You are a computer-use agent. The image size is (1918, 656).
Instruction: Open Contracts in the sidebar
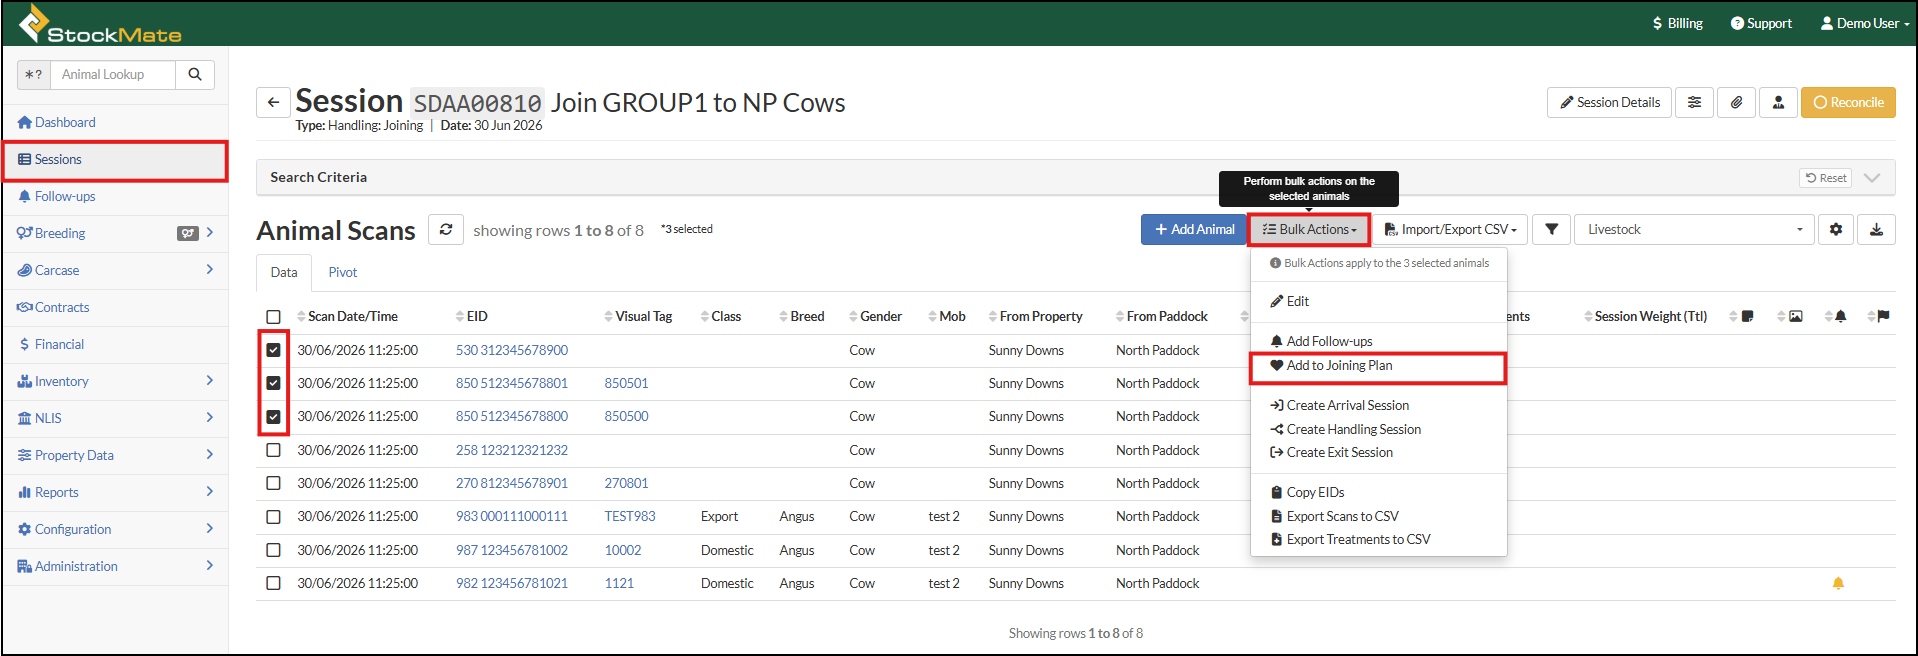pos(62,307)
